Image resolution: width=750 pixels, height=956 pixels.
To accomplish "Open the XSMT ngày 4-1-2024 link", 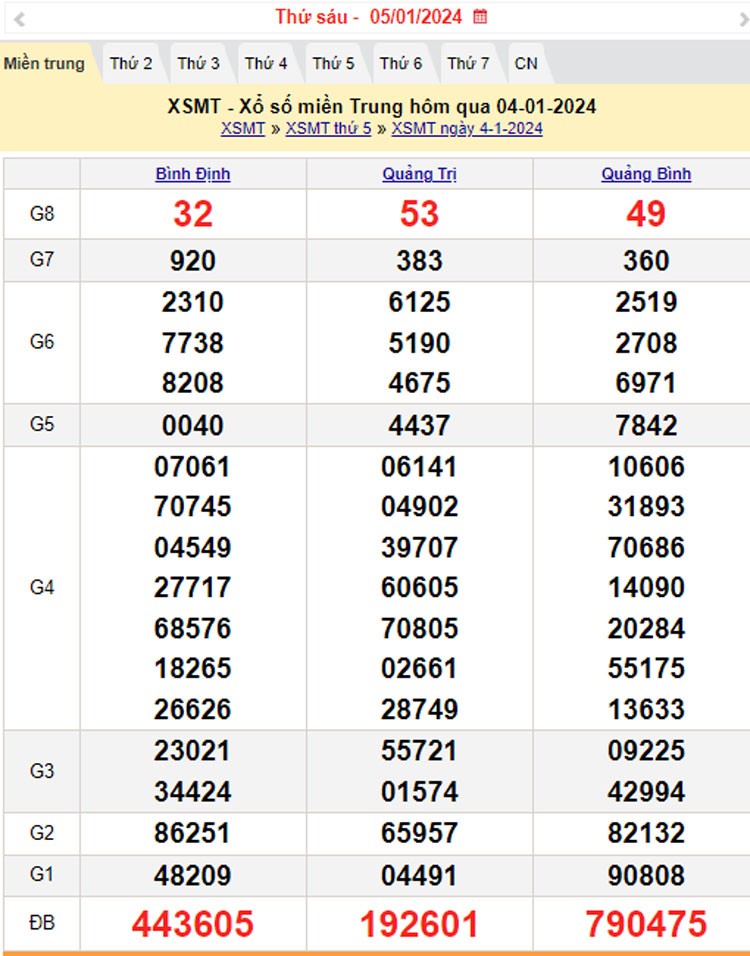I will point(467,128).
